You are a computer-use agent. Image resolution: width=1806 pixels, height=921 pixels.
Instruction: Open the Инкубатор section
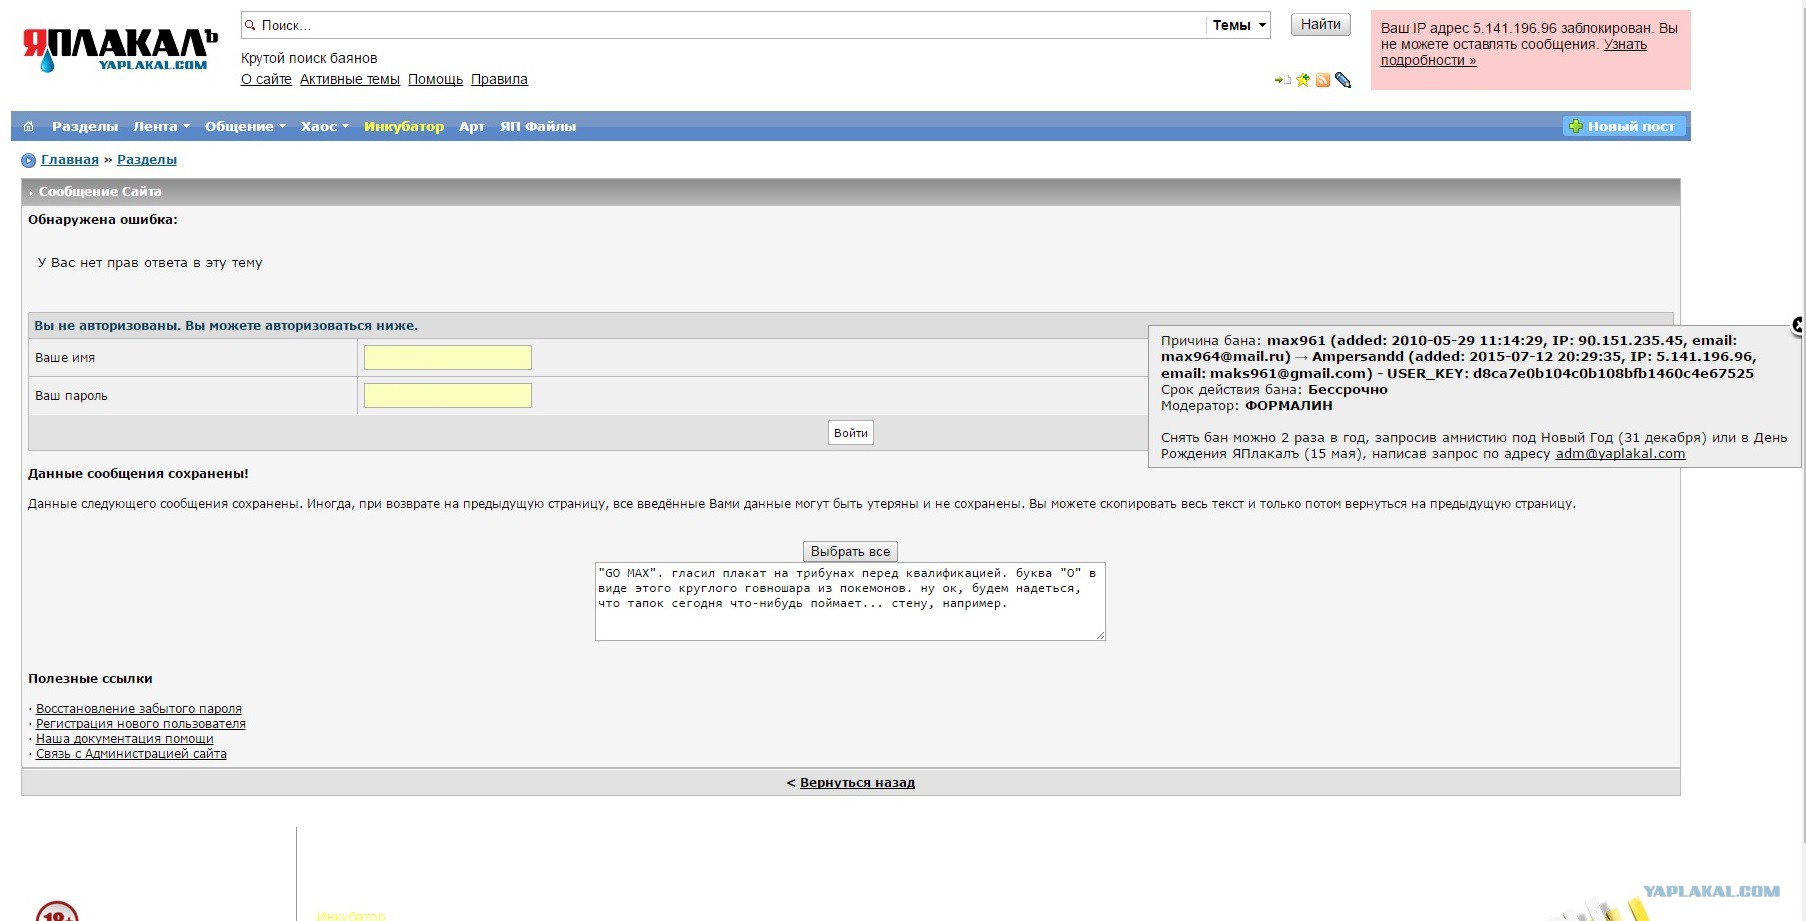404,126
